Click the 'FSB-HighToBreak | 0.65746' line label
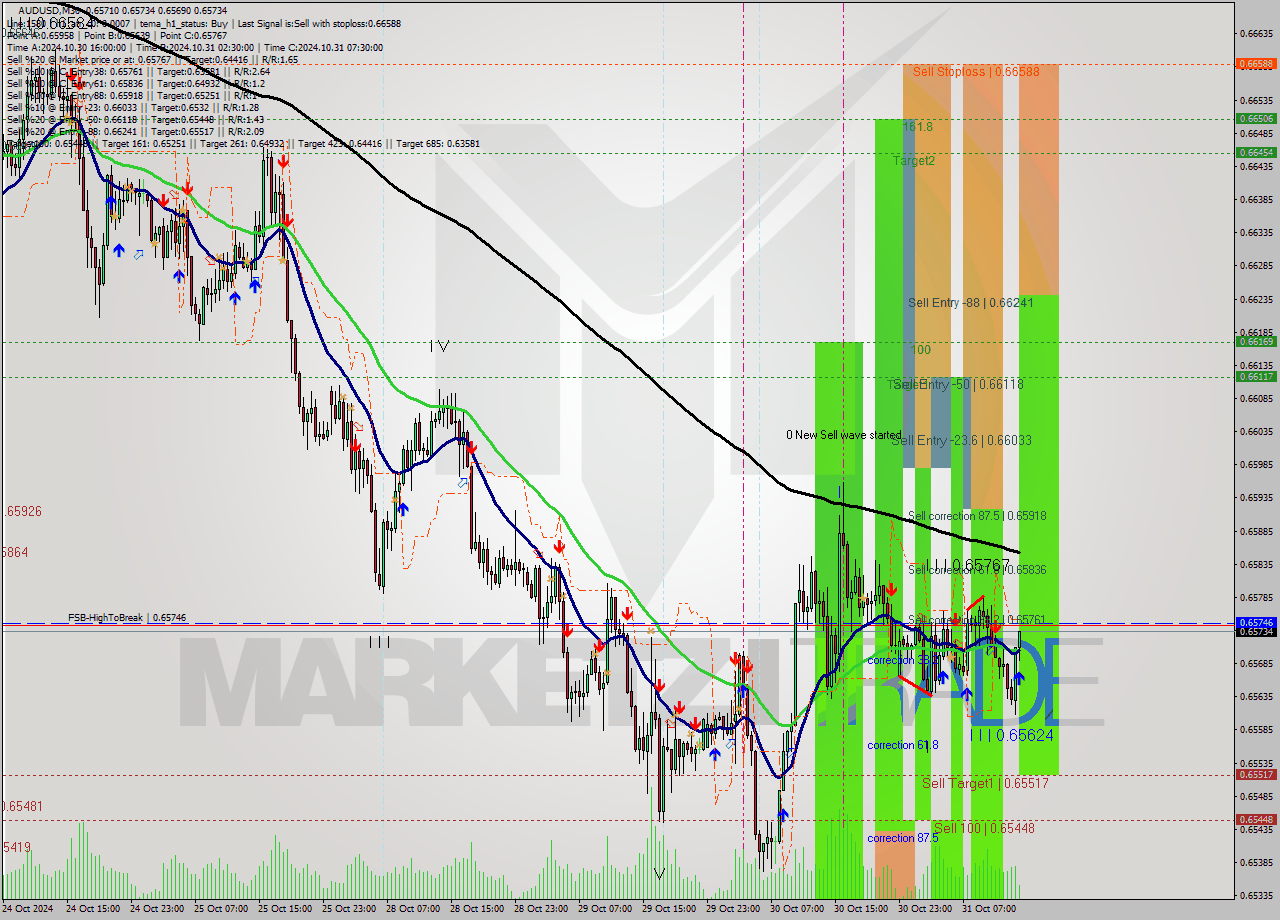Screen dimensions: 1280x920 (x=127, y=618)
